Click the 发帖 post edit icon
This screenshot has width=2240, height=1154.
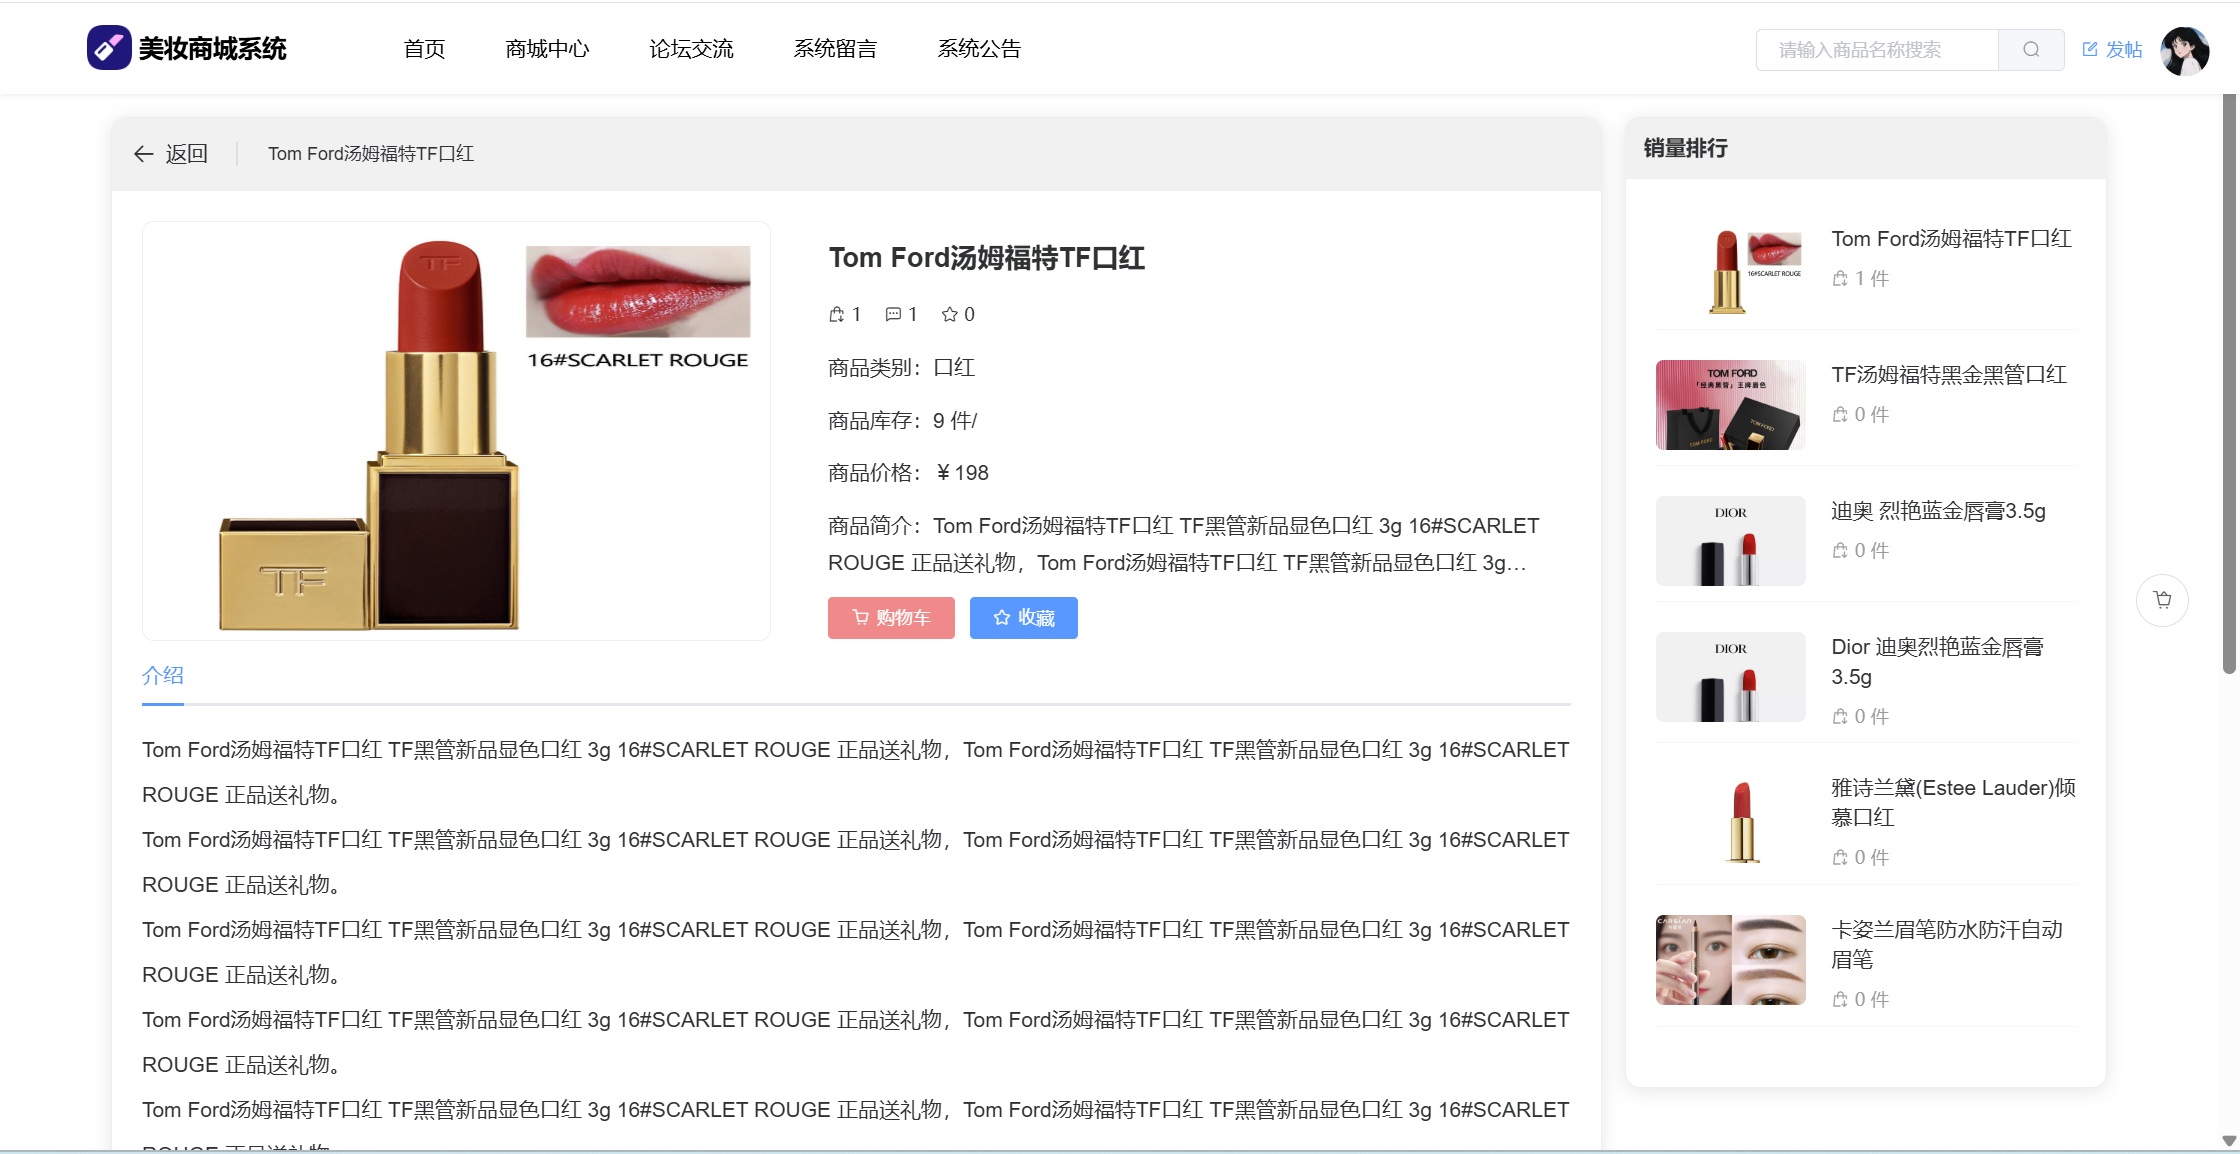tap(2090, 49)
